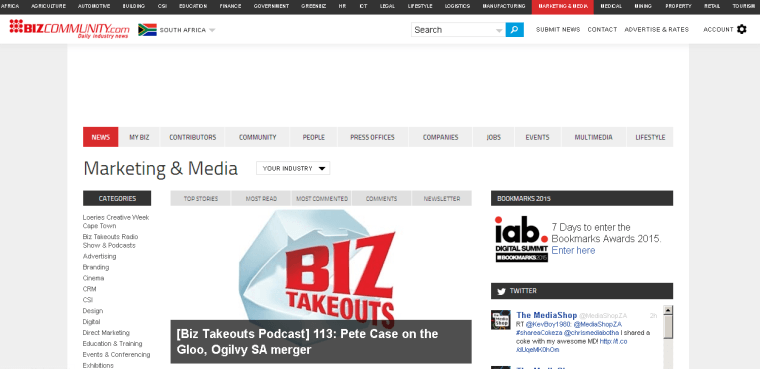Open the Biz Takeouts Podcast featured image
This screenshot has height=369, width=760.
click(321, 265)
